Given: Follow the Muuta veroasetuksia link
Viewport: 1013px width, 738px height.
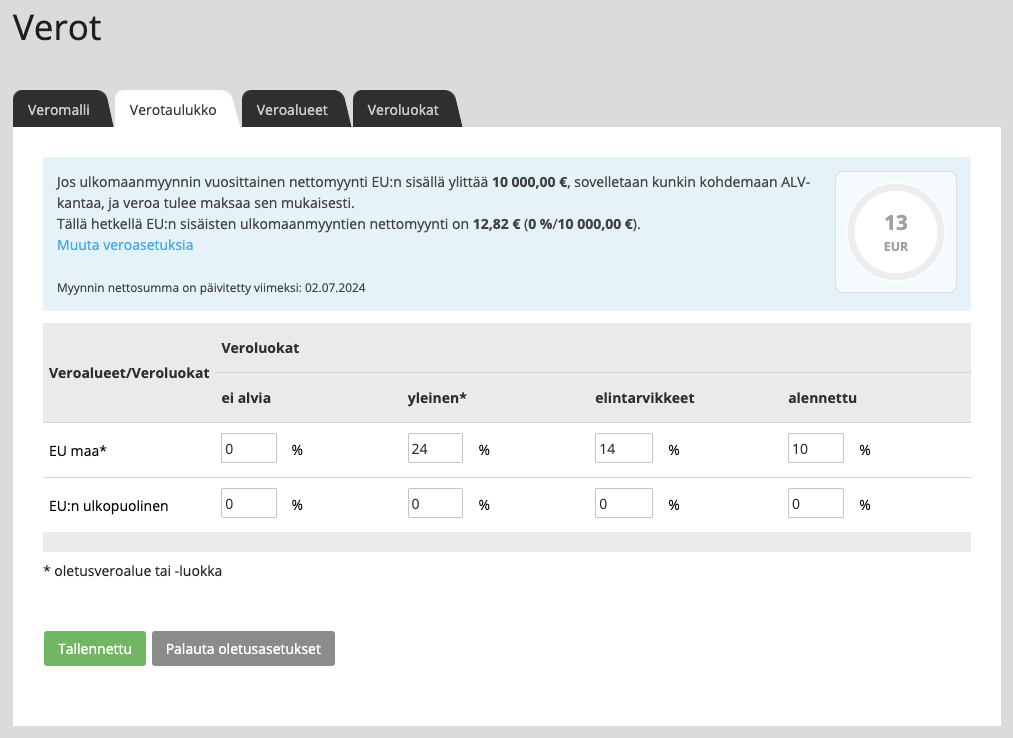Looking at the screenshot, I should coord(125,245).
